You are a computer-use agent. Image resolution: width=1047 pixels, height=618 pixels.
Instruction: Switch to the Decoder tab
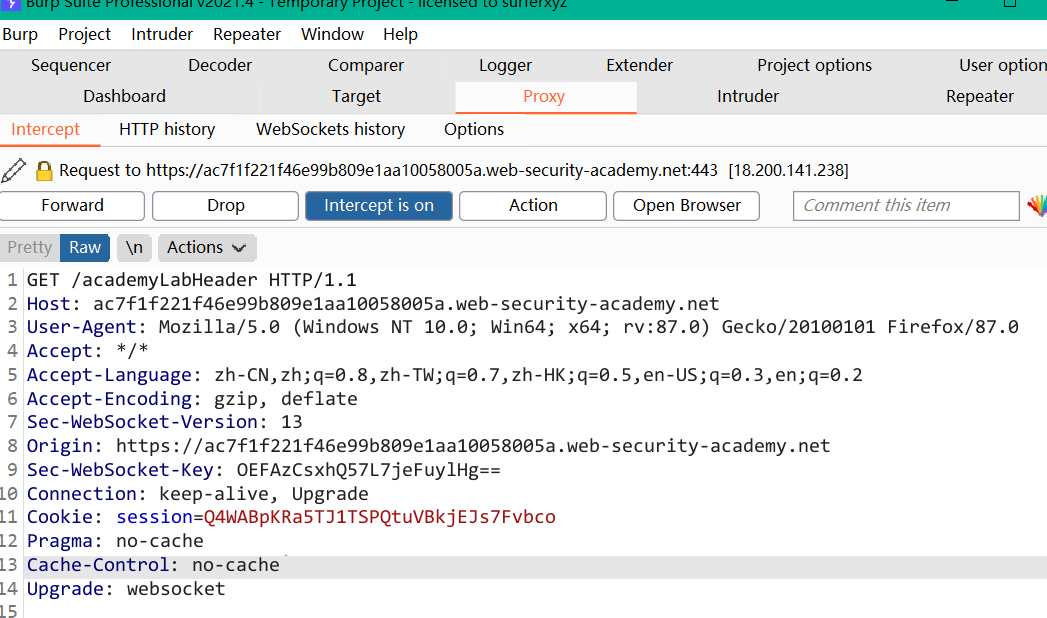(x=220, y=65)
